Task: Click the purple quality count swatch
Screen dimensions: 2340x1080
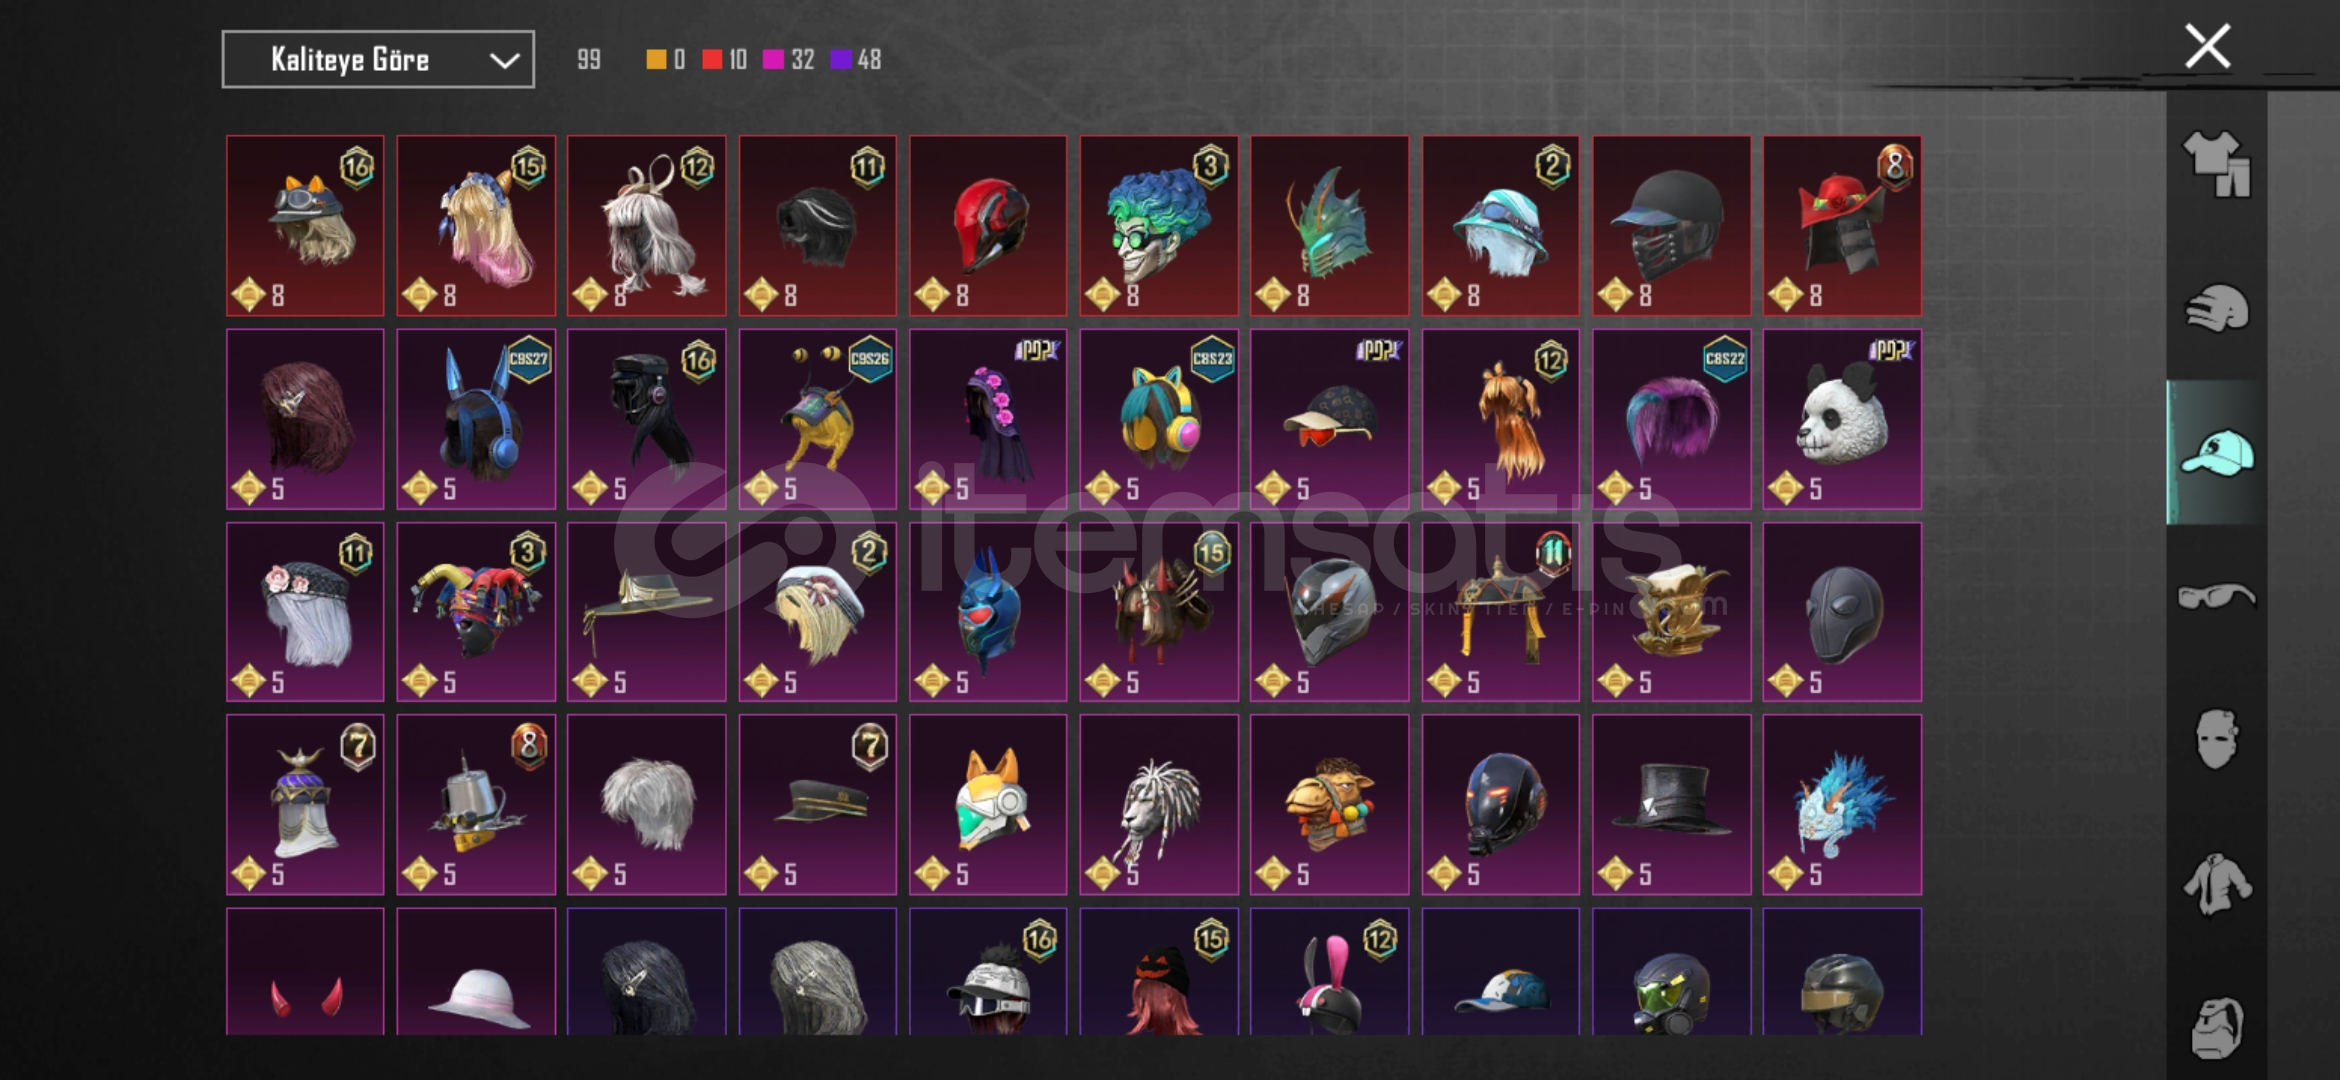Action: (841, 60)
